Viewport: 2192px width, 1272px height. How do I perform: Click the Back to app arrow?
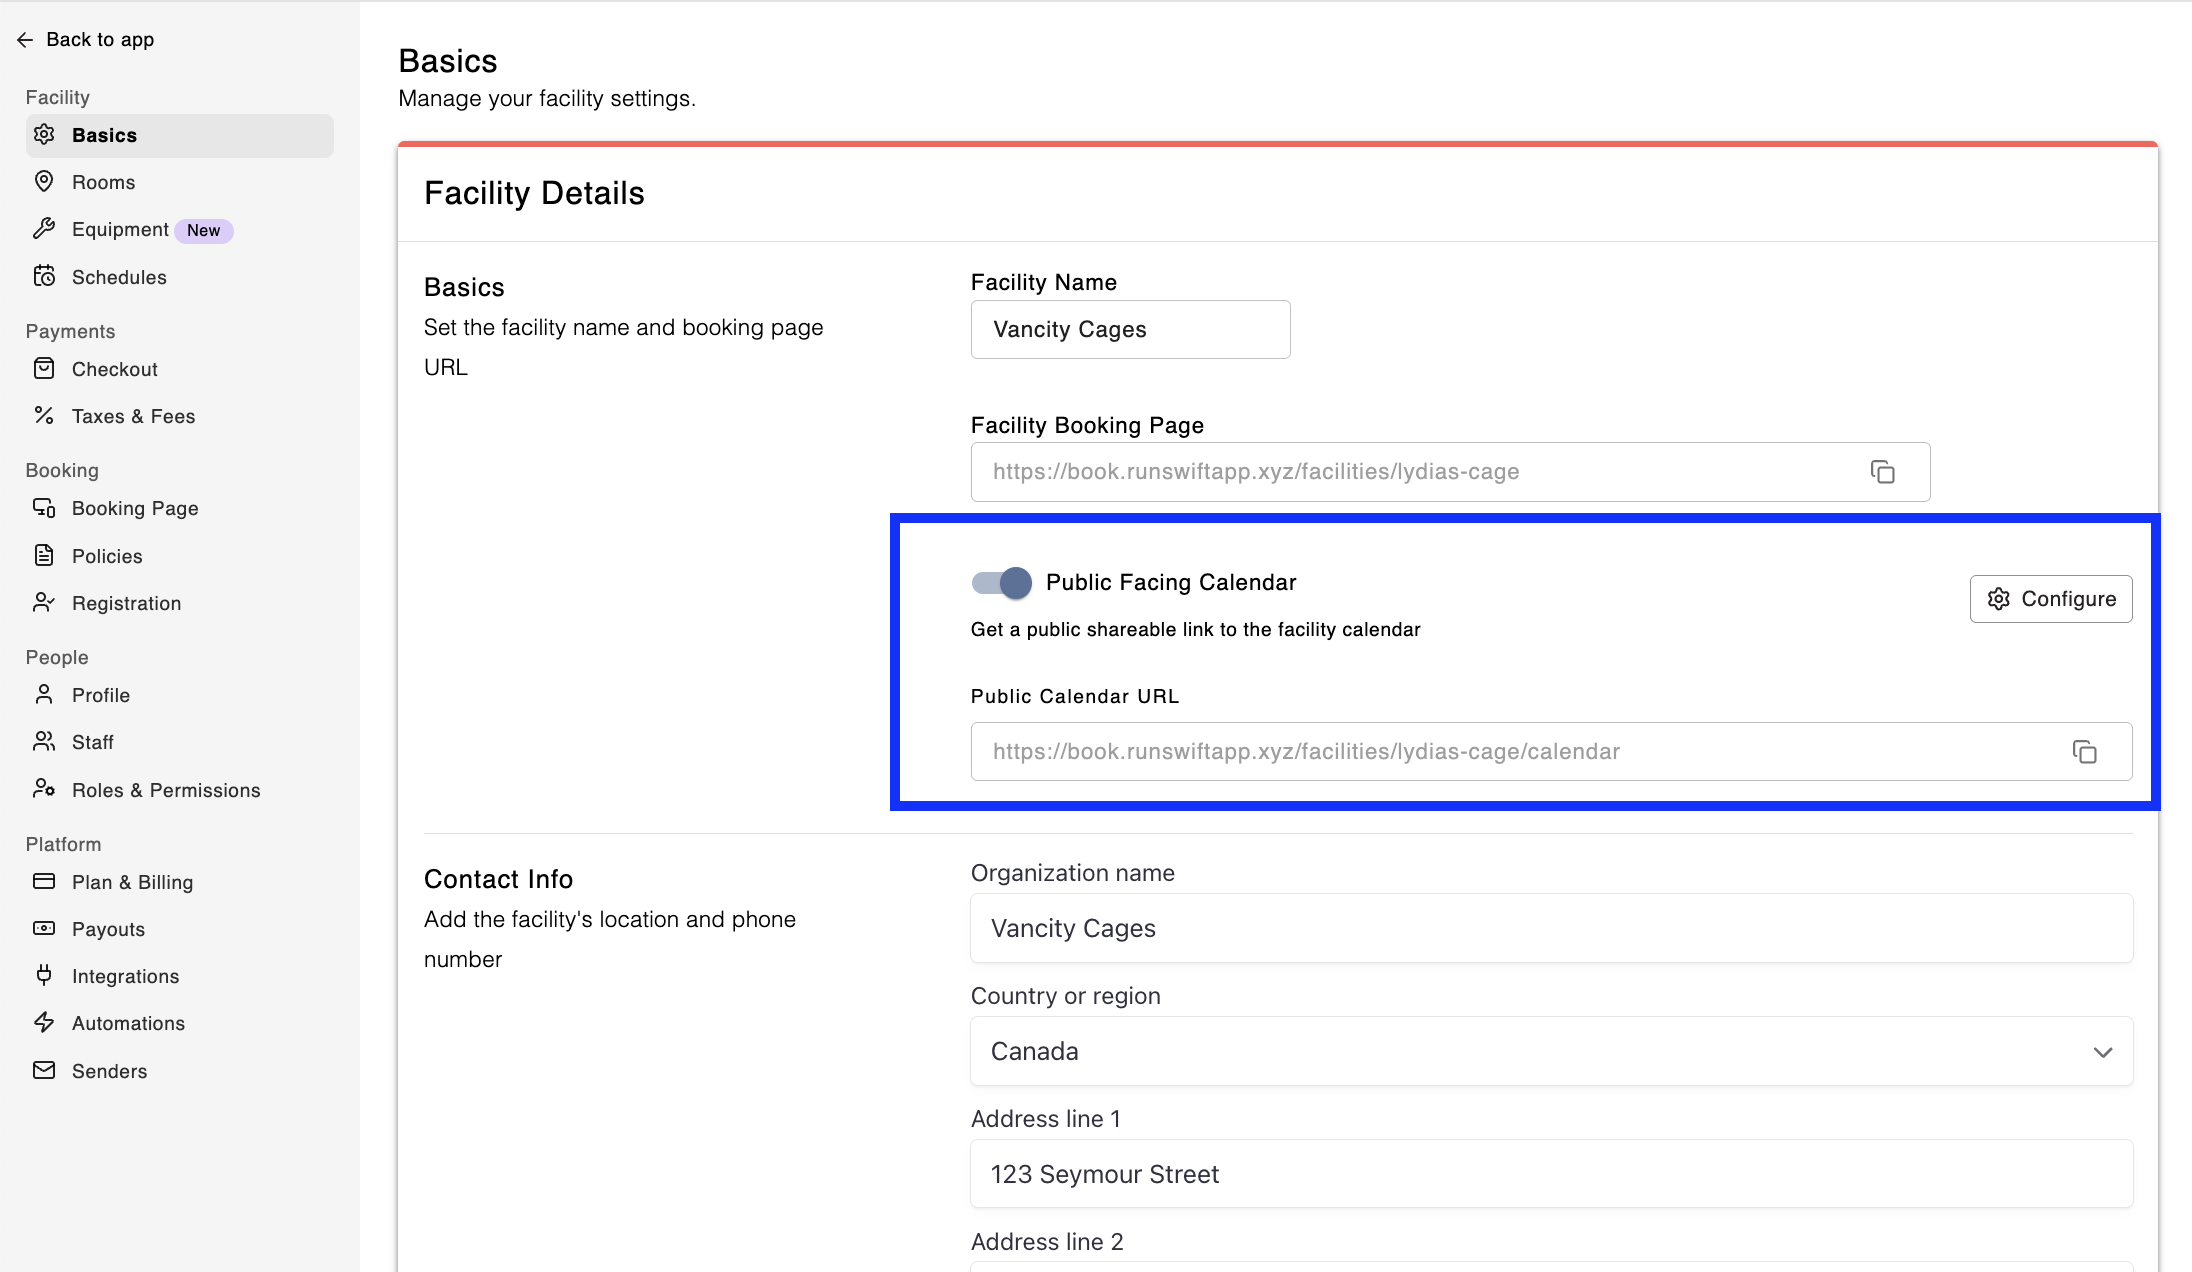click(25, 40)
